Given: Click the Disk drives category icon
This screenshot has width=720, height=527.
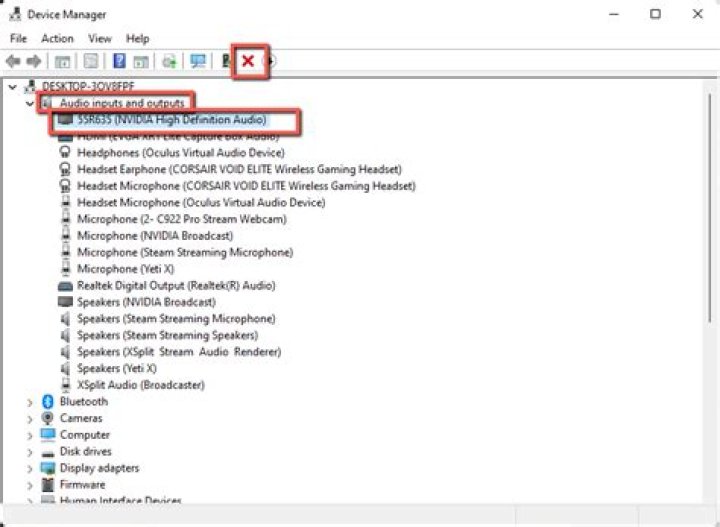Looking at the screenshot, I should [48, 453].
